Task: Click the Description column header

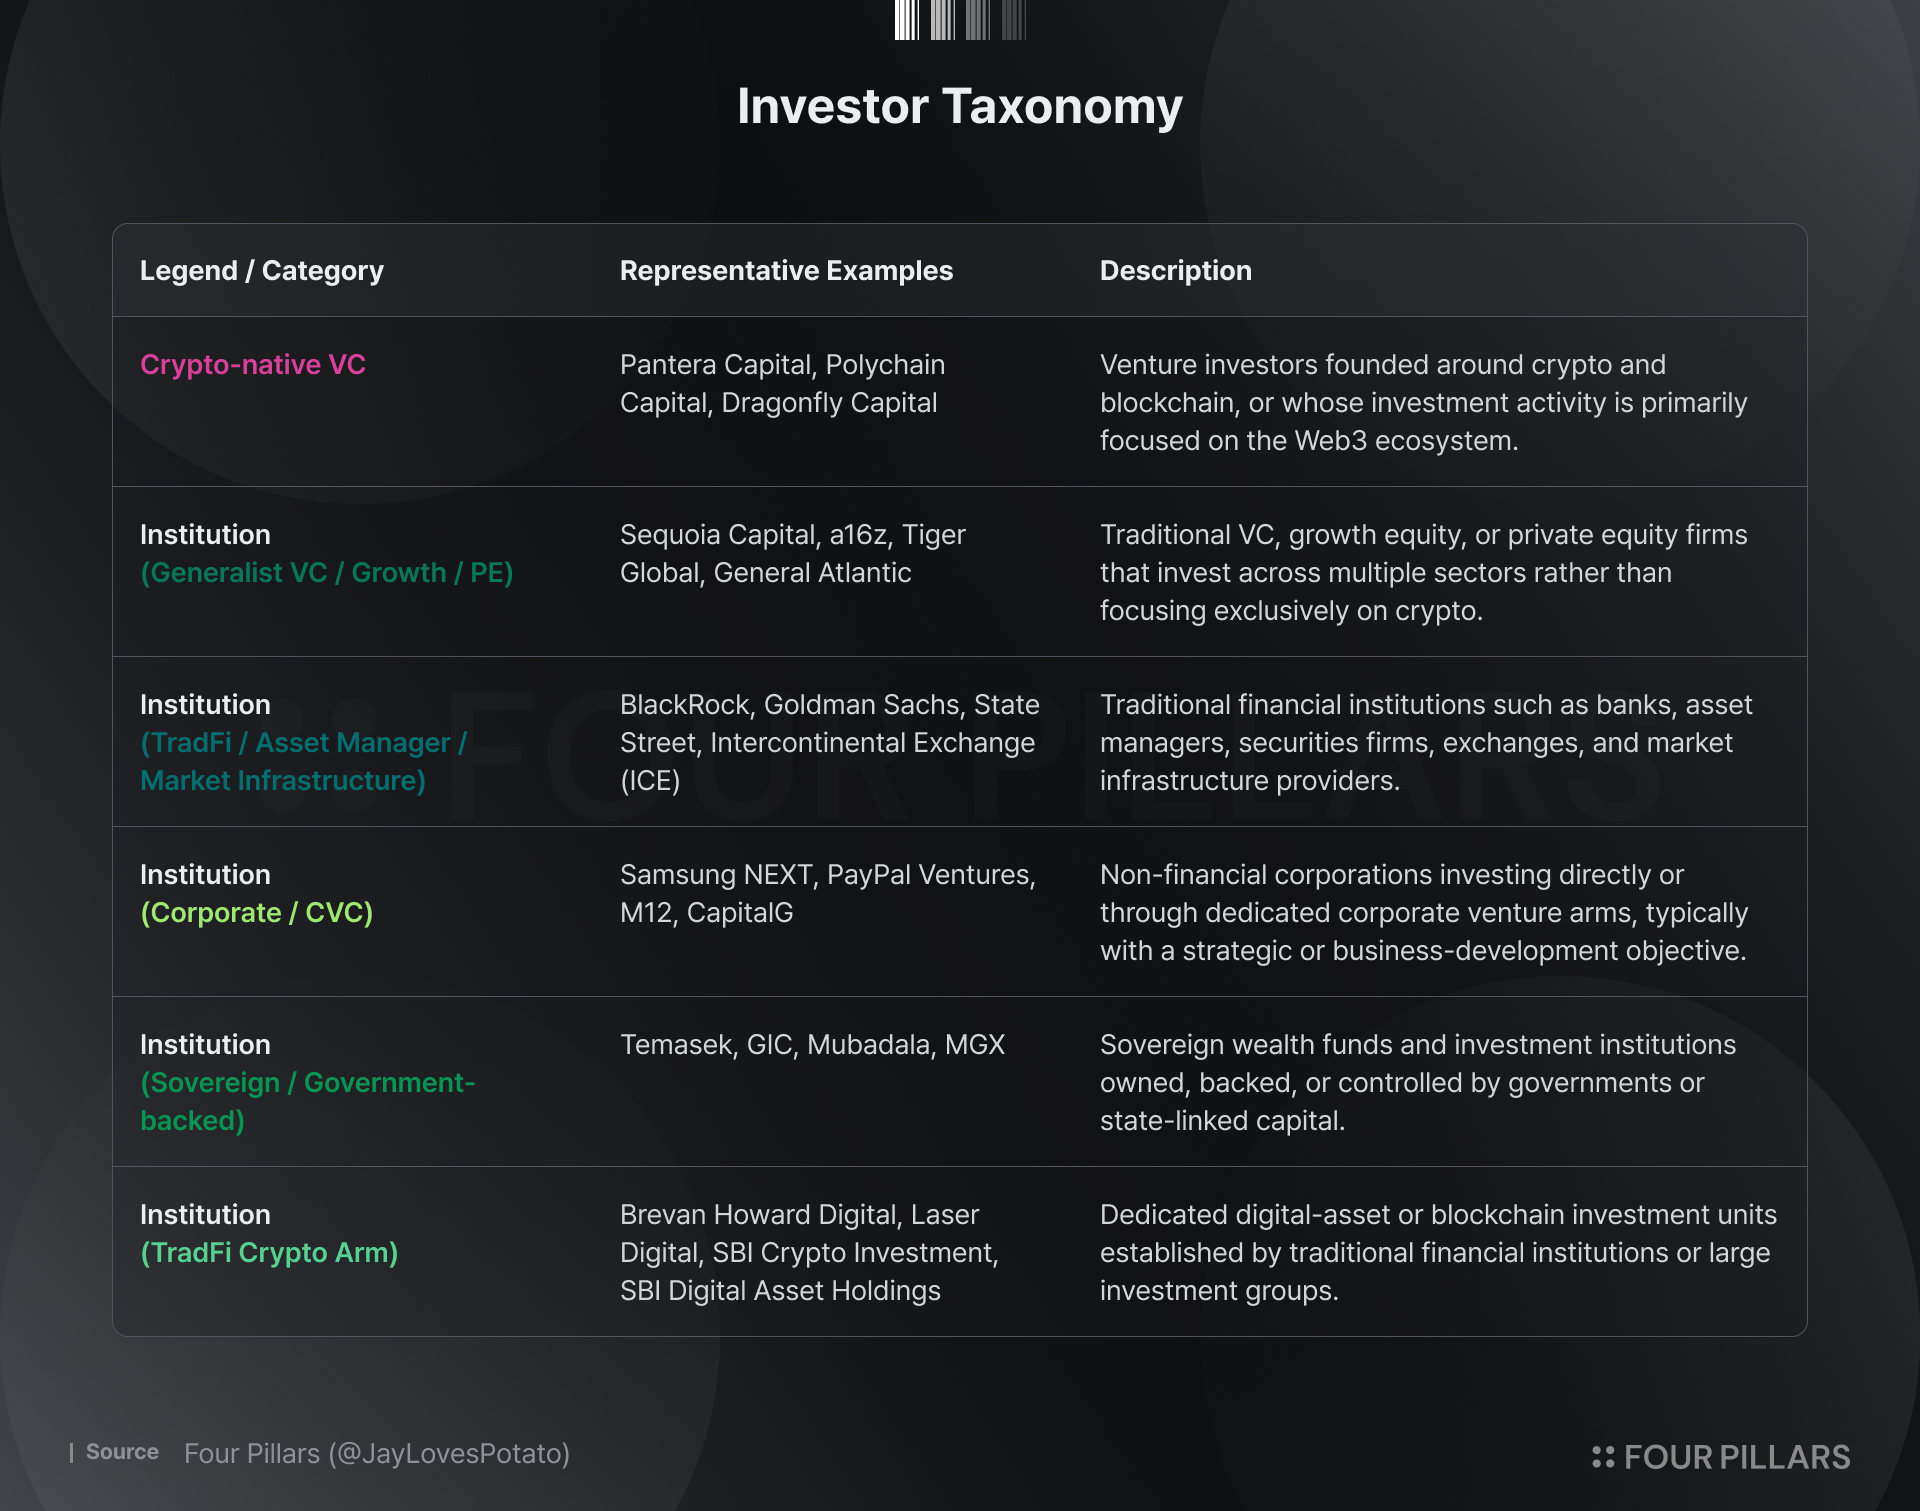Action: [x=1176, y=271]
